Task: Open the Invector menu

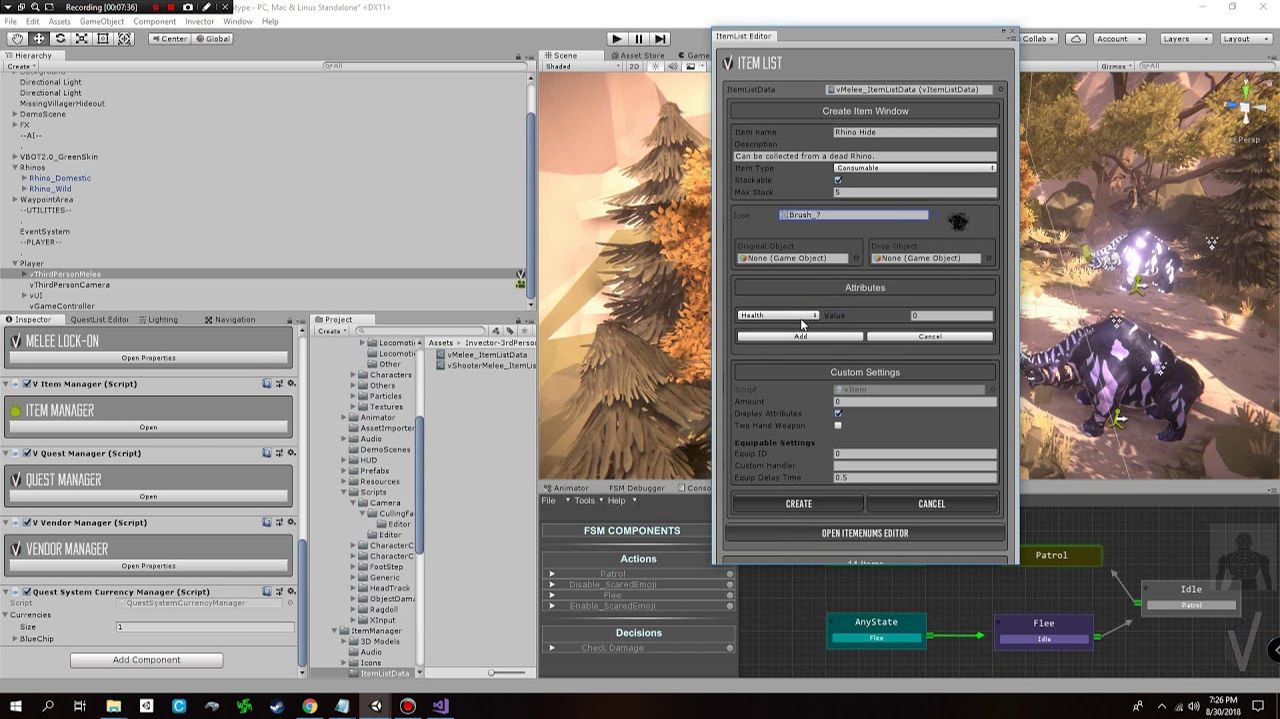Action: coord(199,21)
